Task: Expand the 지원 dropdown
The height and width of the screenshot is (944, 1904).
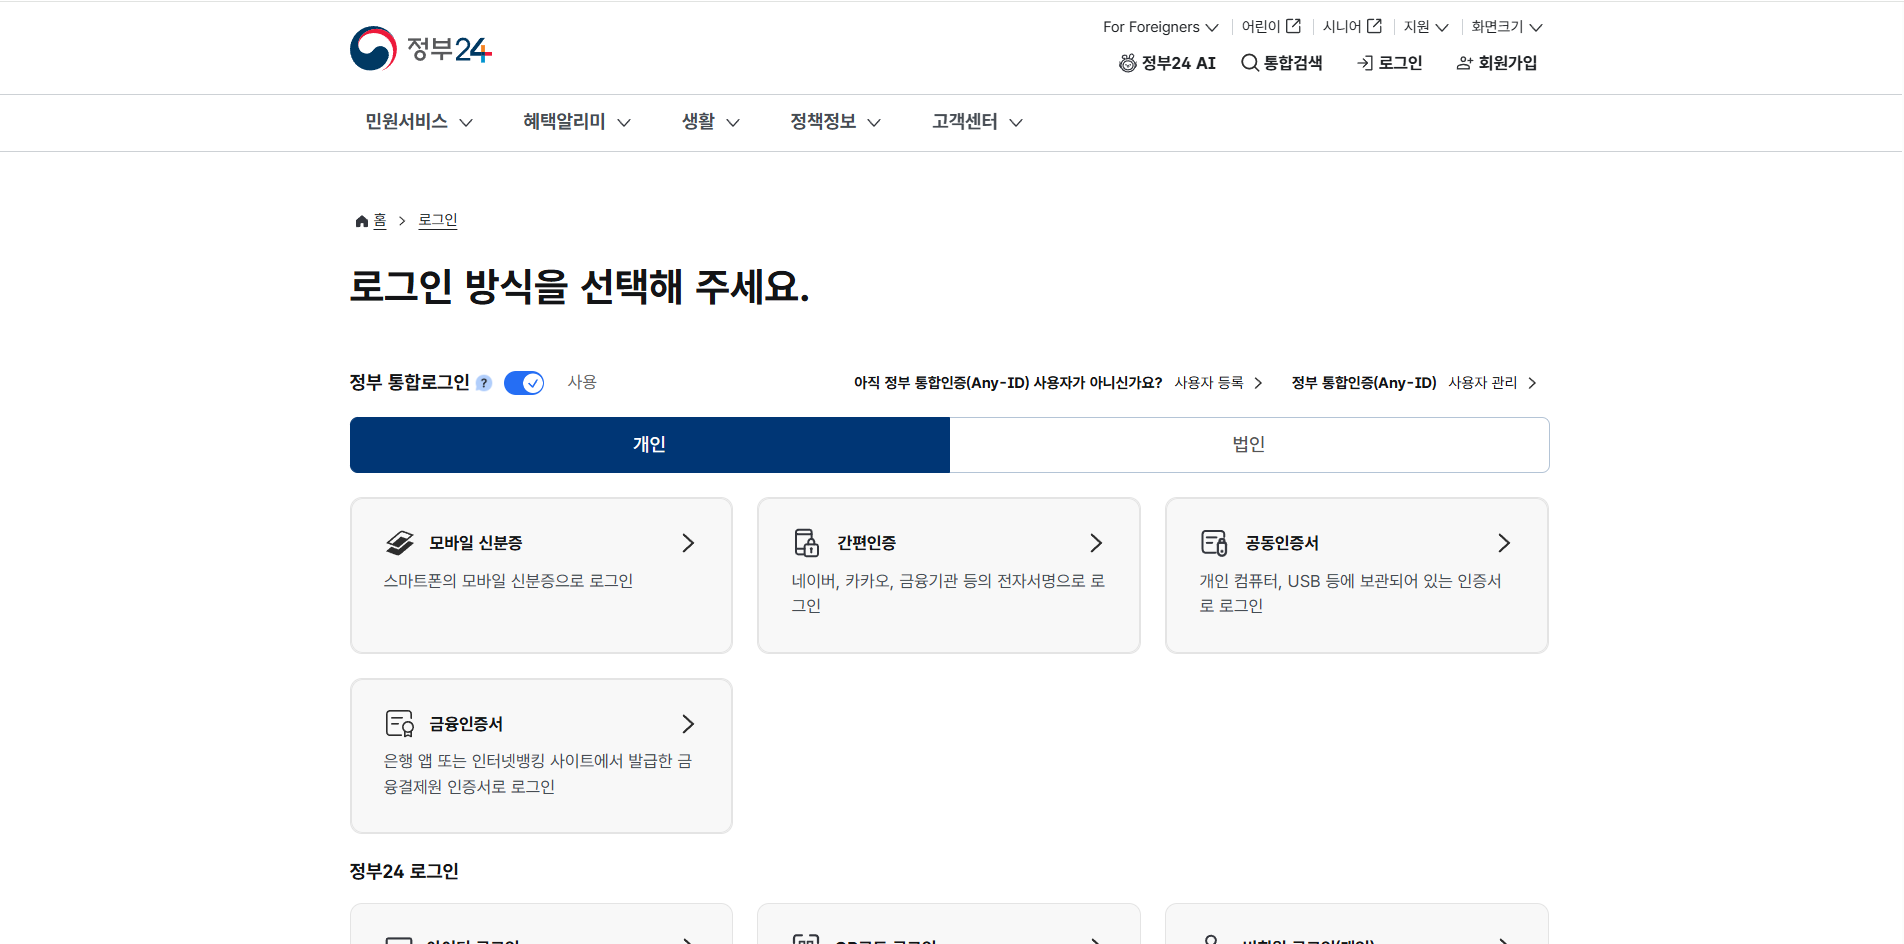Action: click(1426, 27)
